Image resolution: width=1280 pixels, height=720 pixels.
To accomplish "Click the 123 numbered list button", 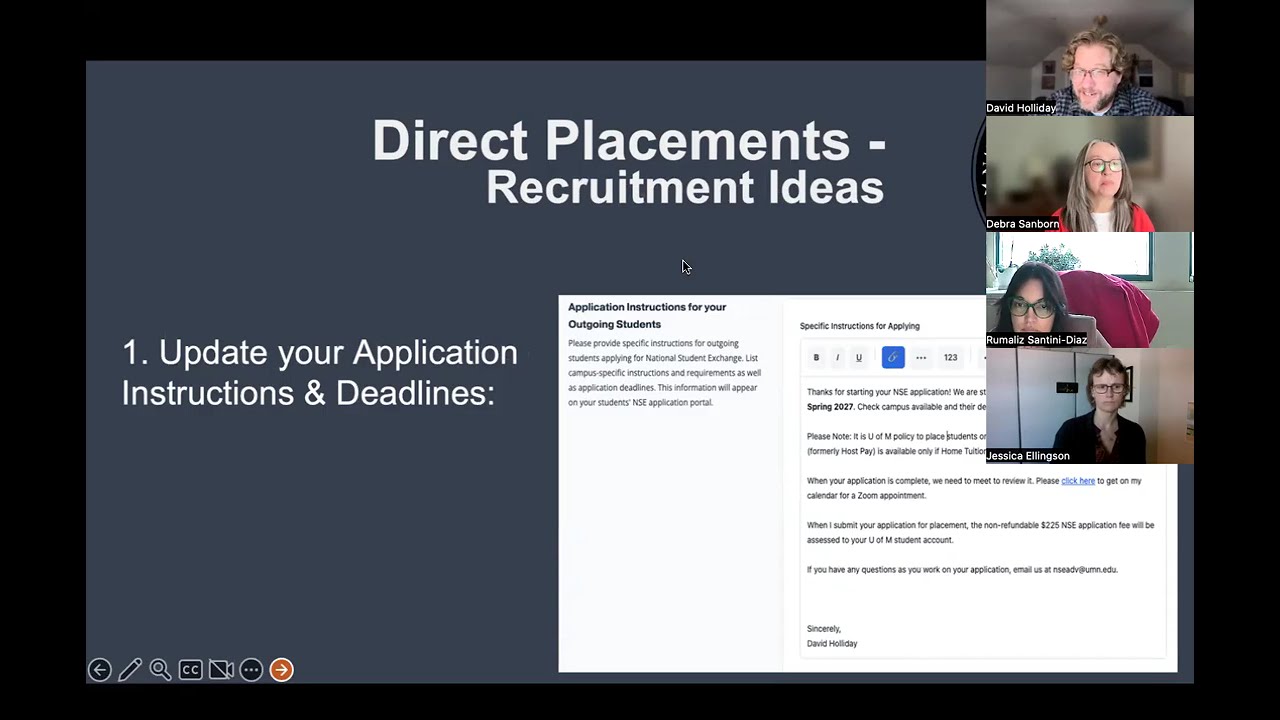I will 950,357.
